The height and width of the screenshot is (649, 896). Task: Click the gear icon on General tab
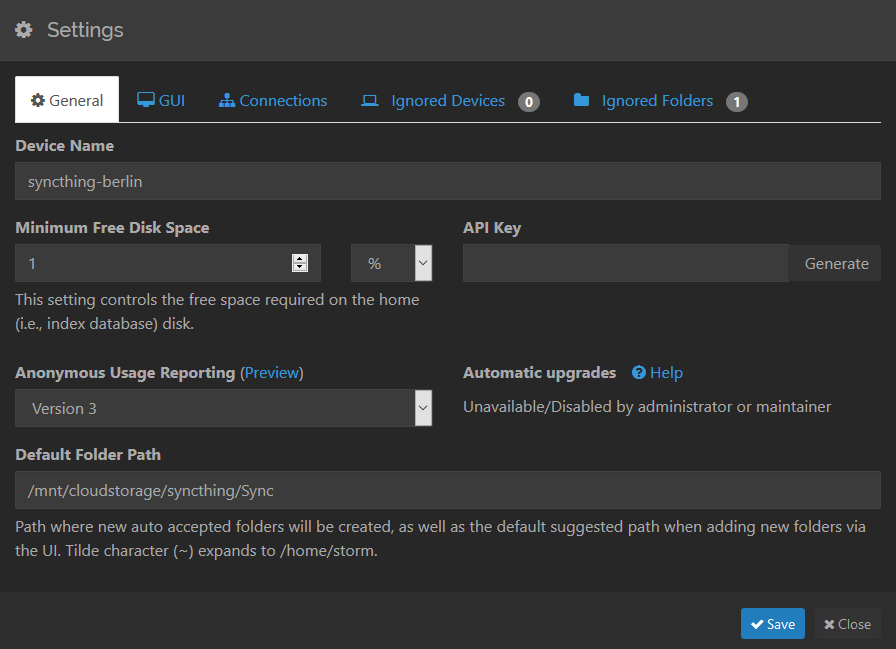point(38,101)
